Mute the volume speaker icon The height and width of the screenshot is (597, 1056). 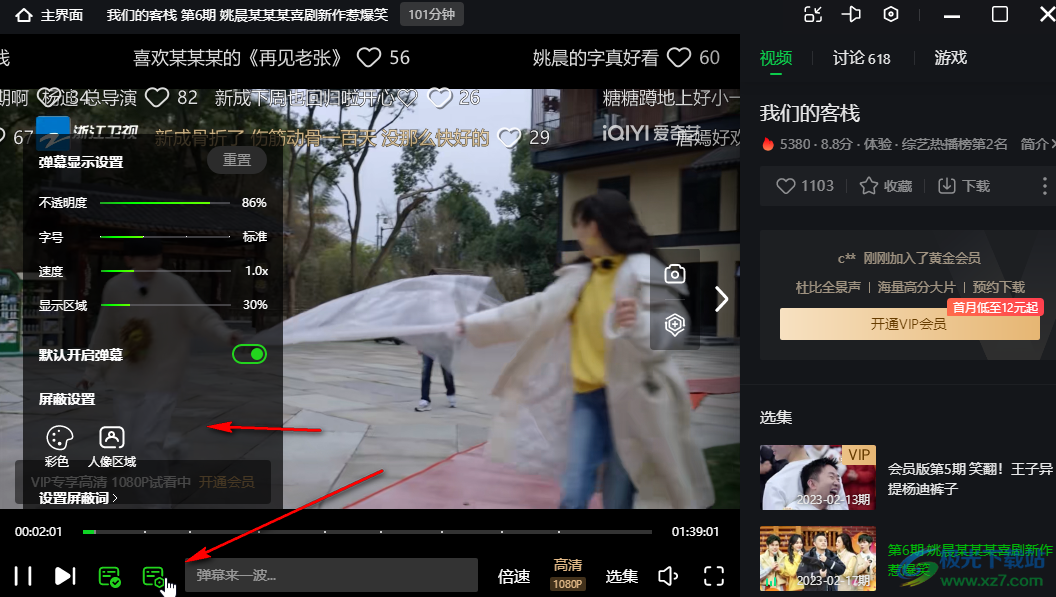667,576
